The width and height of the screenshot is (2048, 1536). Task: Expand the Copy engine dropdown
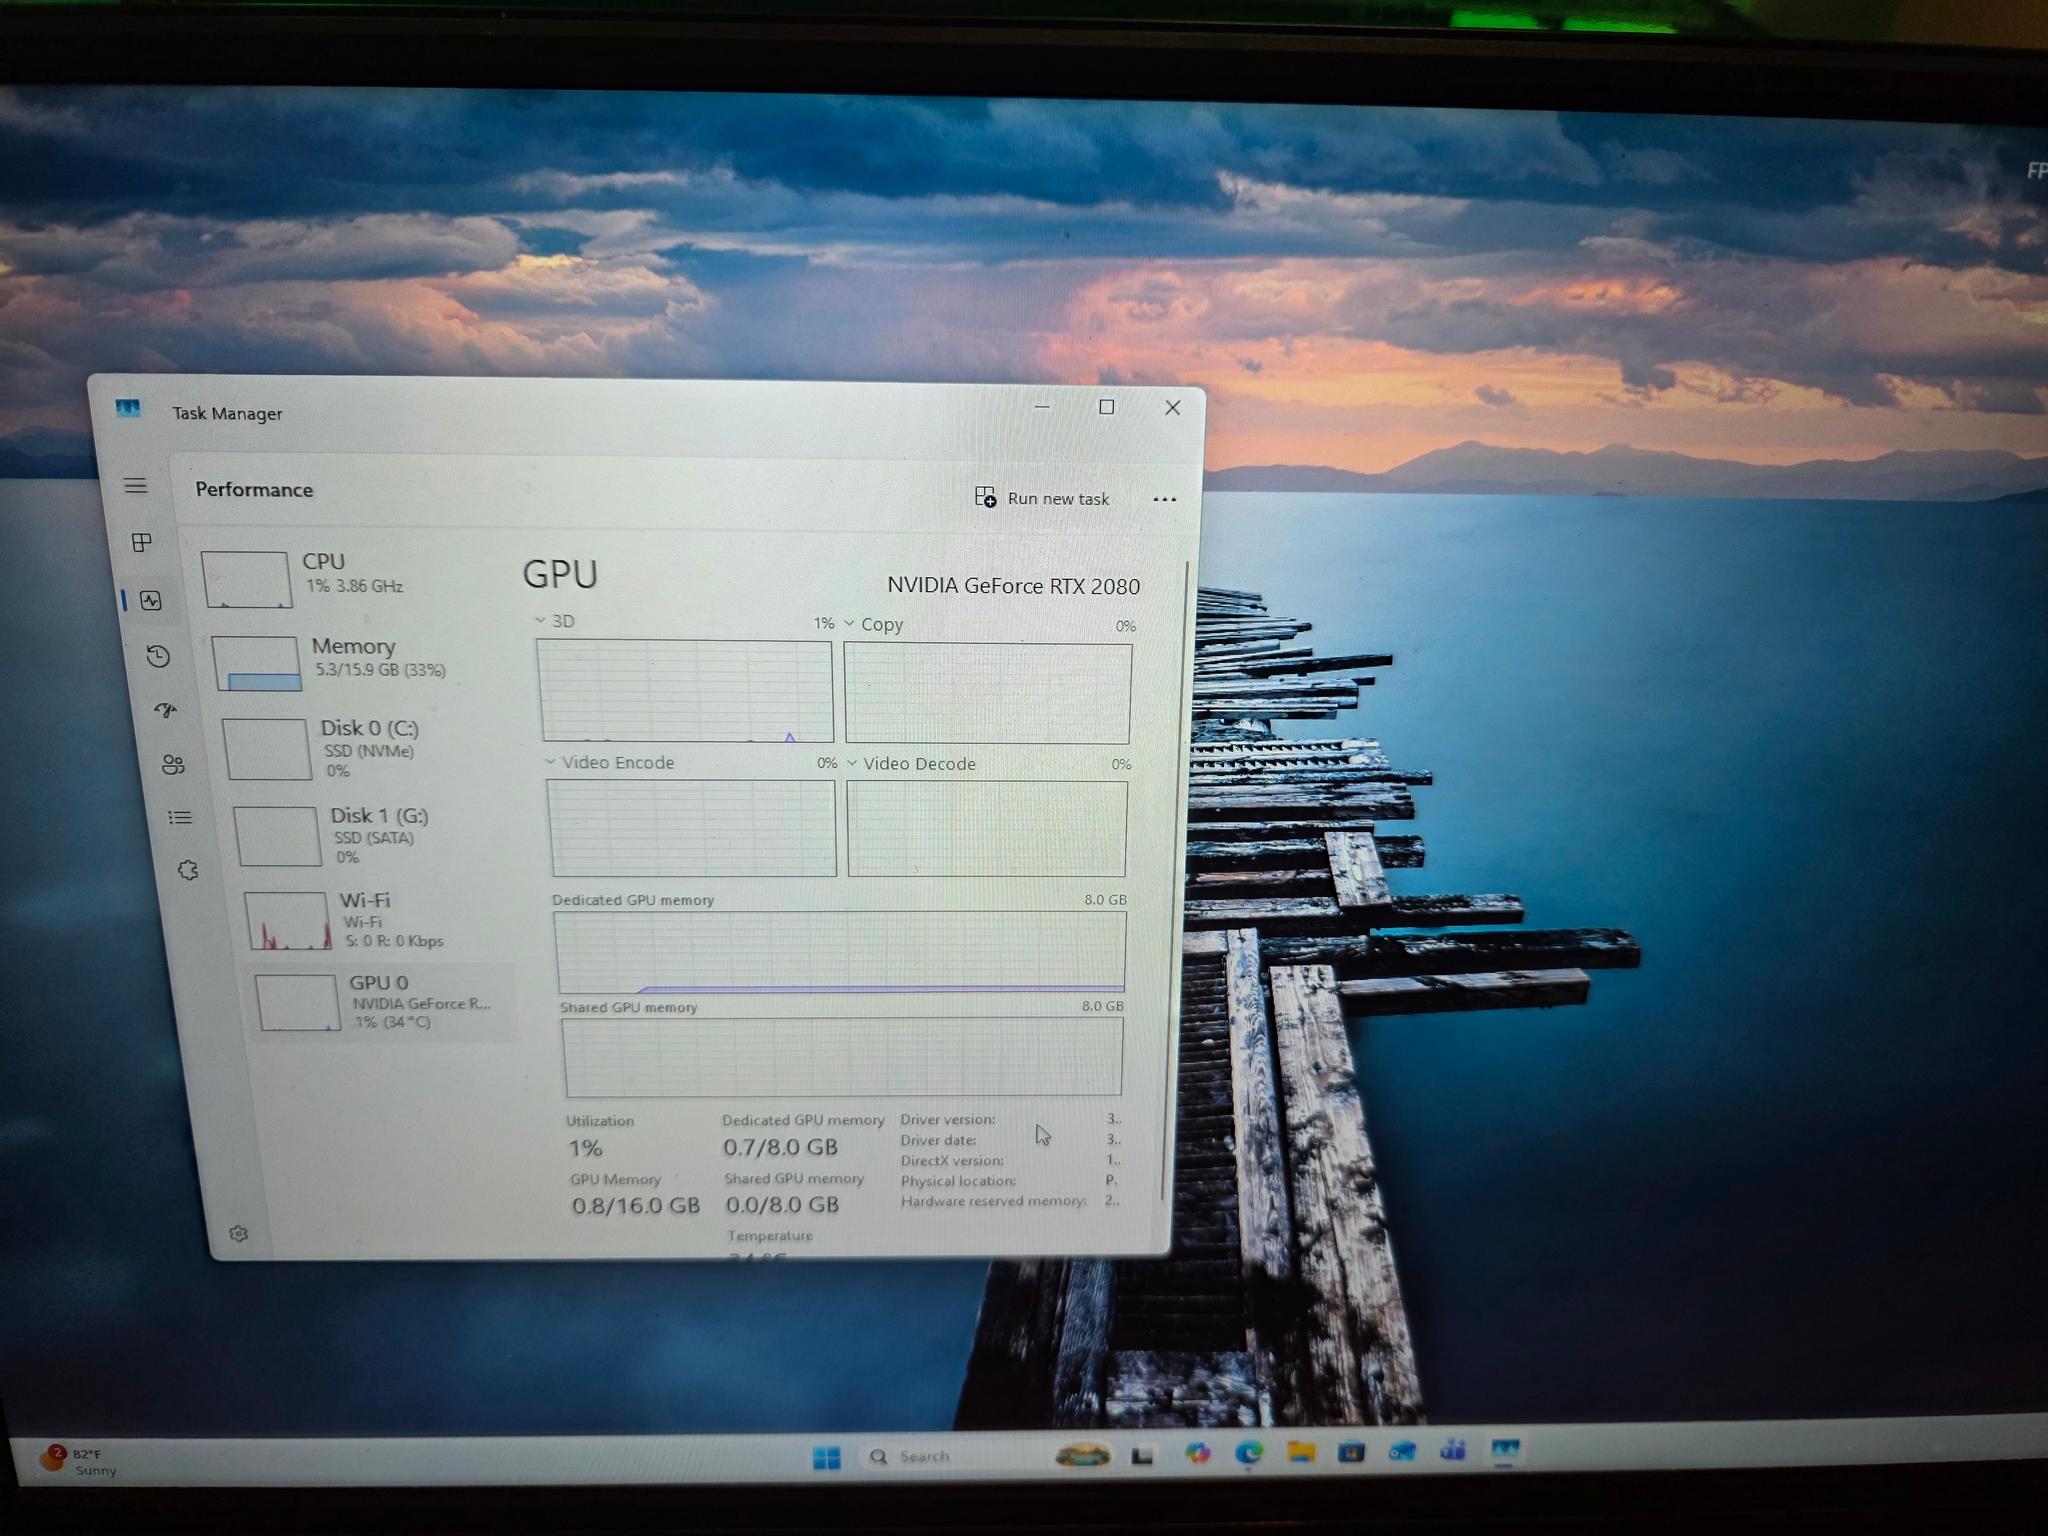click(x=850, y=623)
